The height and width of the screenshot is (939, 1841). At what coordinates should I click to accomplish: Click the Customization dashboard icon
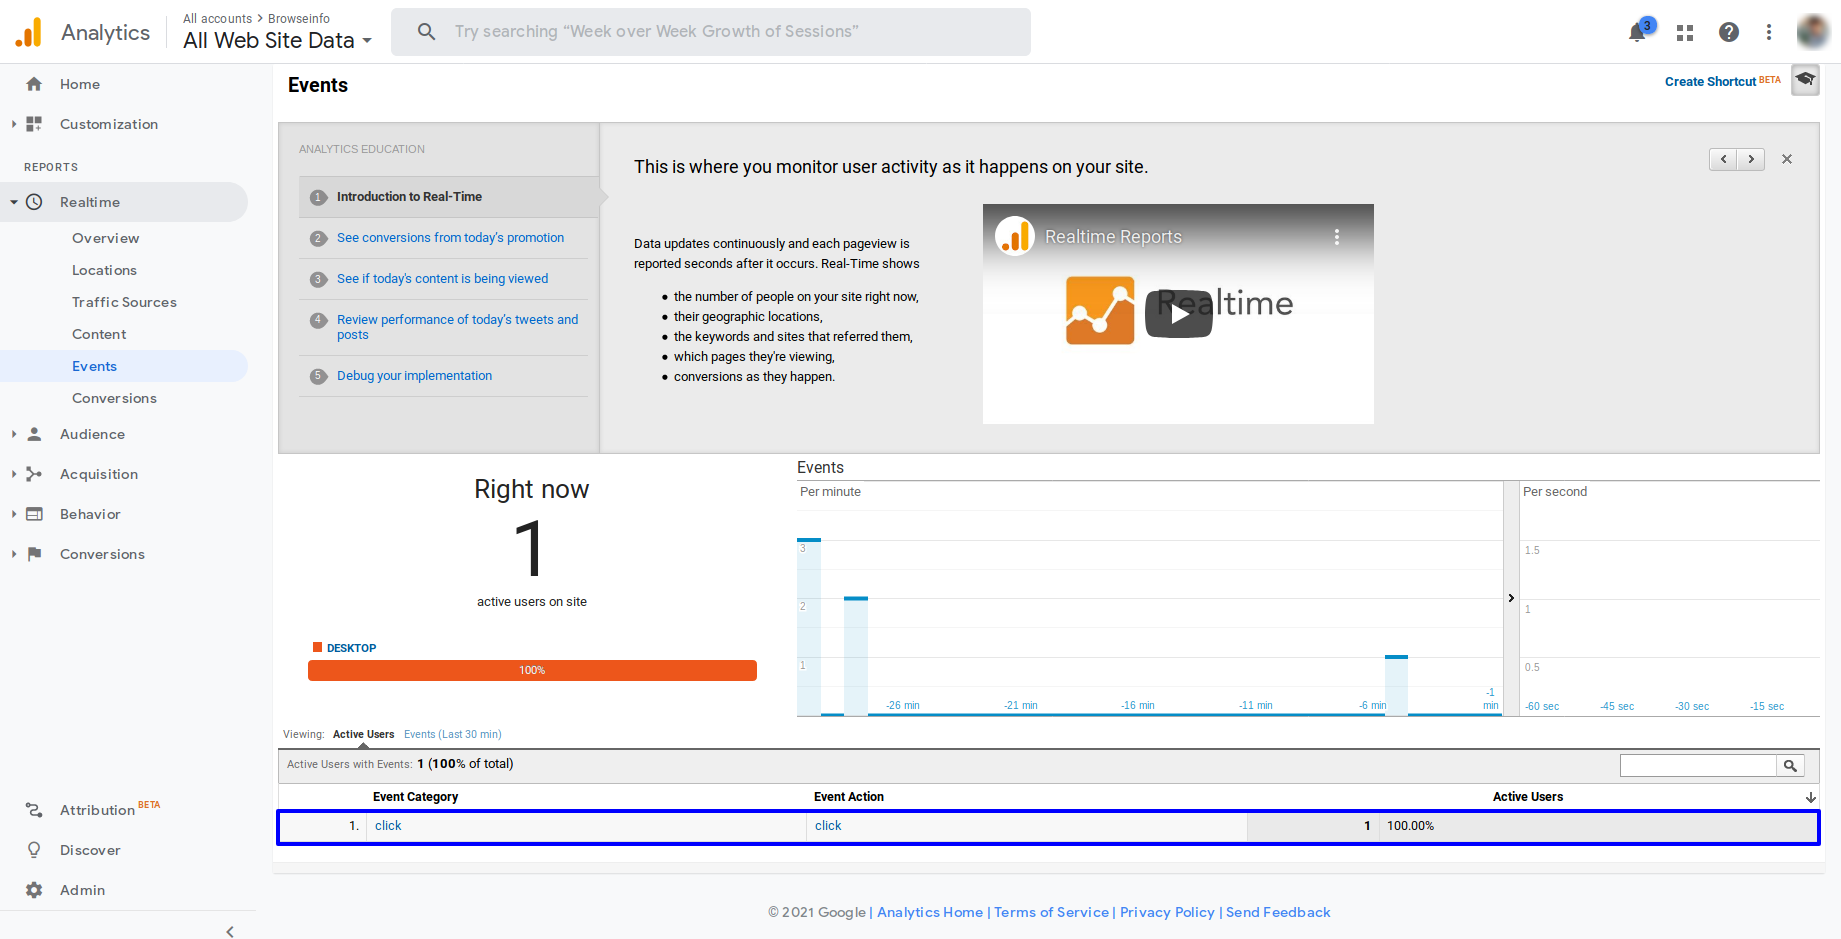click(34, 124)
